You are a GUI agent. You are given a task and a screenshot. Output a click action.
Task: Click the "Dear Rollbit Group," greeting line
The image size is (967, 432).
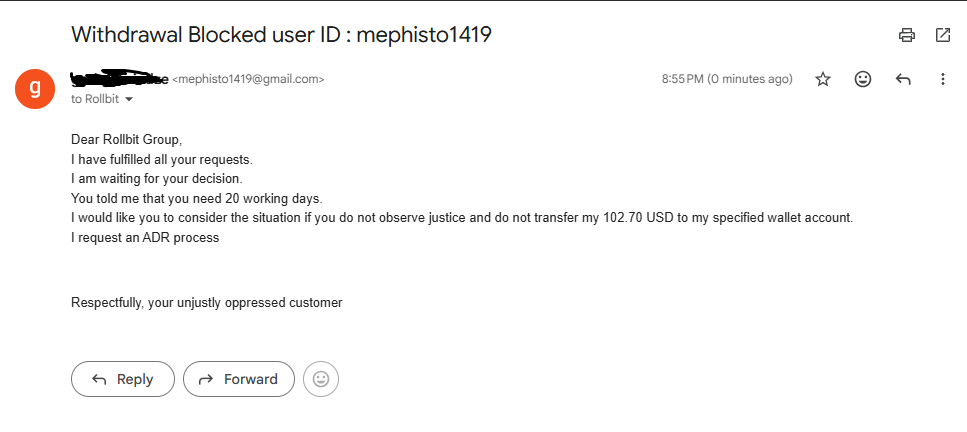pyautogui.click(x=127, y=140)
